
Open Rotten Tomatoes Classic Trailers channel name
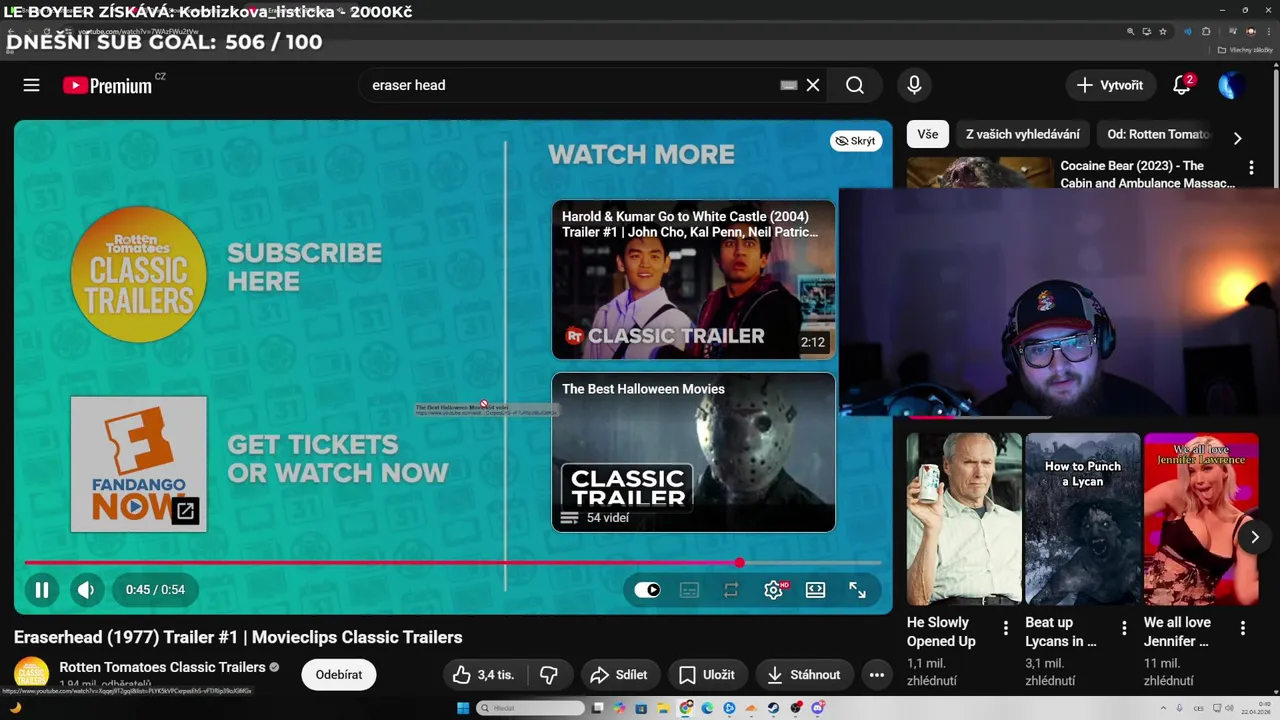(x=162, y=667)
